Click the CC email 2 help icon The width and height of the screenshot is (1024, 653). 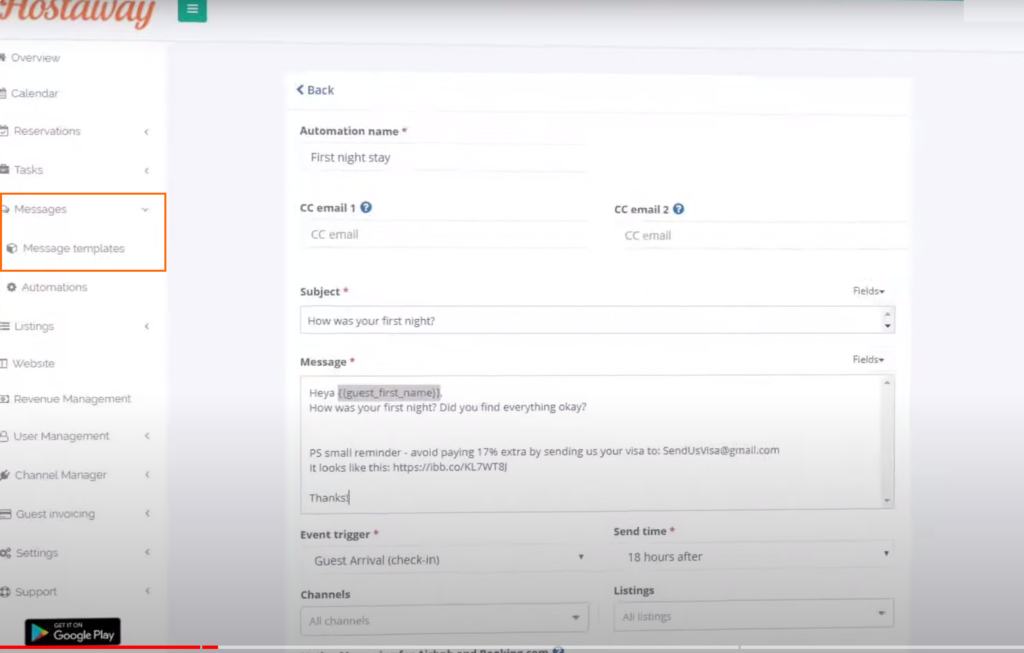[679, 209]
